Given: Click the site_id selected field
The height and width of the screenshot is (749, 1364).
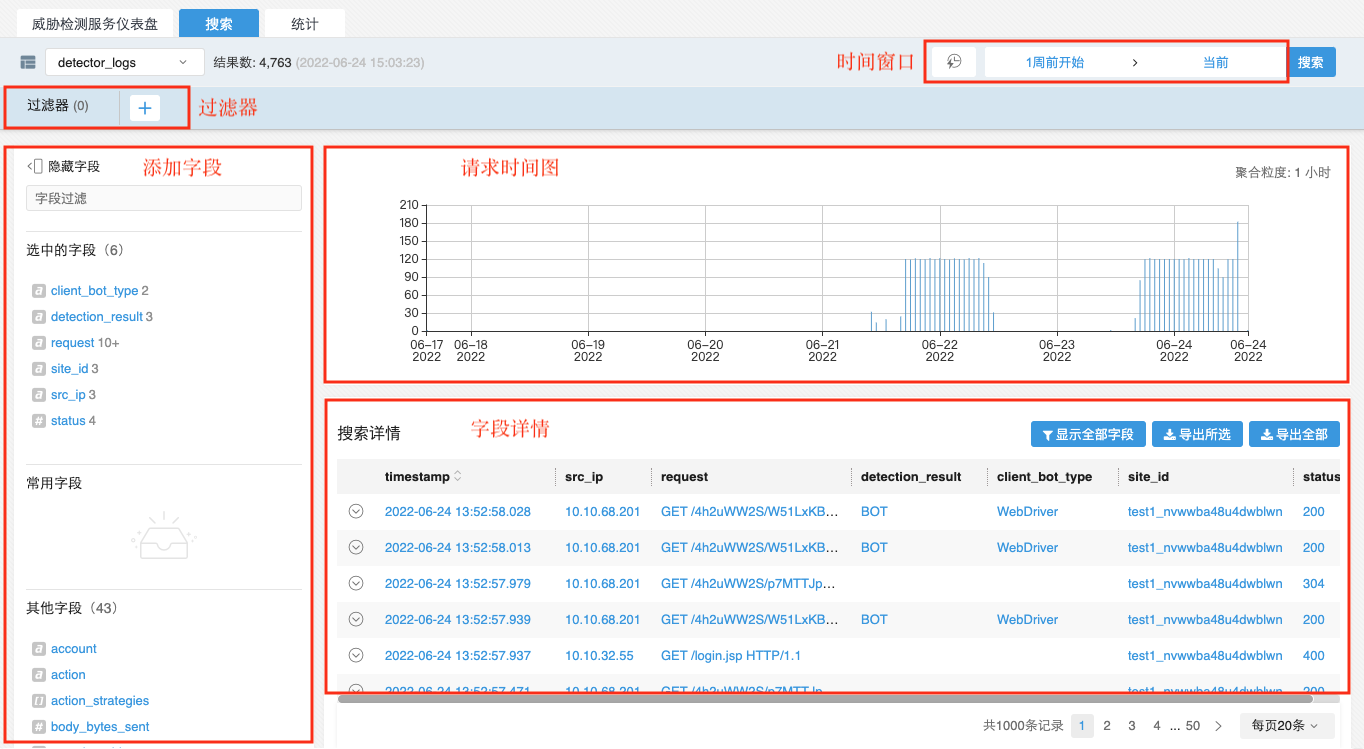Looking at the screenshot, I should [70, 369].
